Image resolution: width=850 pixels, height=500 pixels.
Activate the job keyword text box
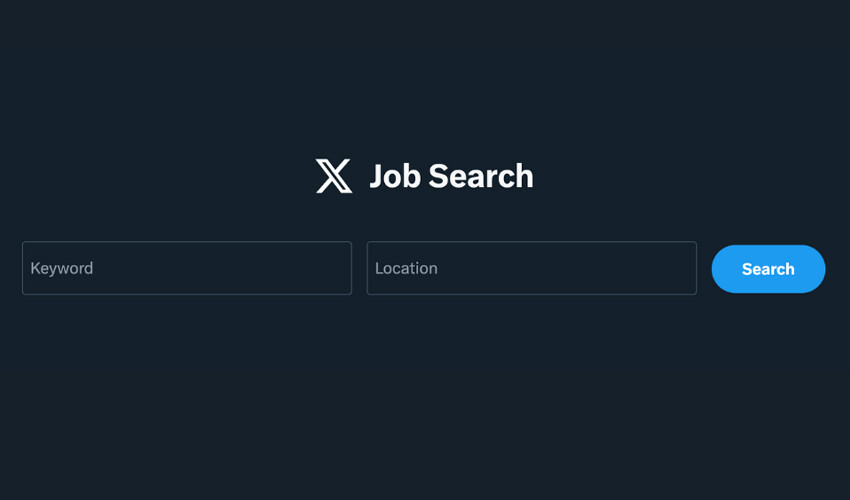coord(187,268)
